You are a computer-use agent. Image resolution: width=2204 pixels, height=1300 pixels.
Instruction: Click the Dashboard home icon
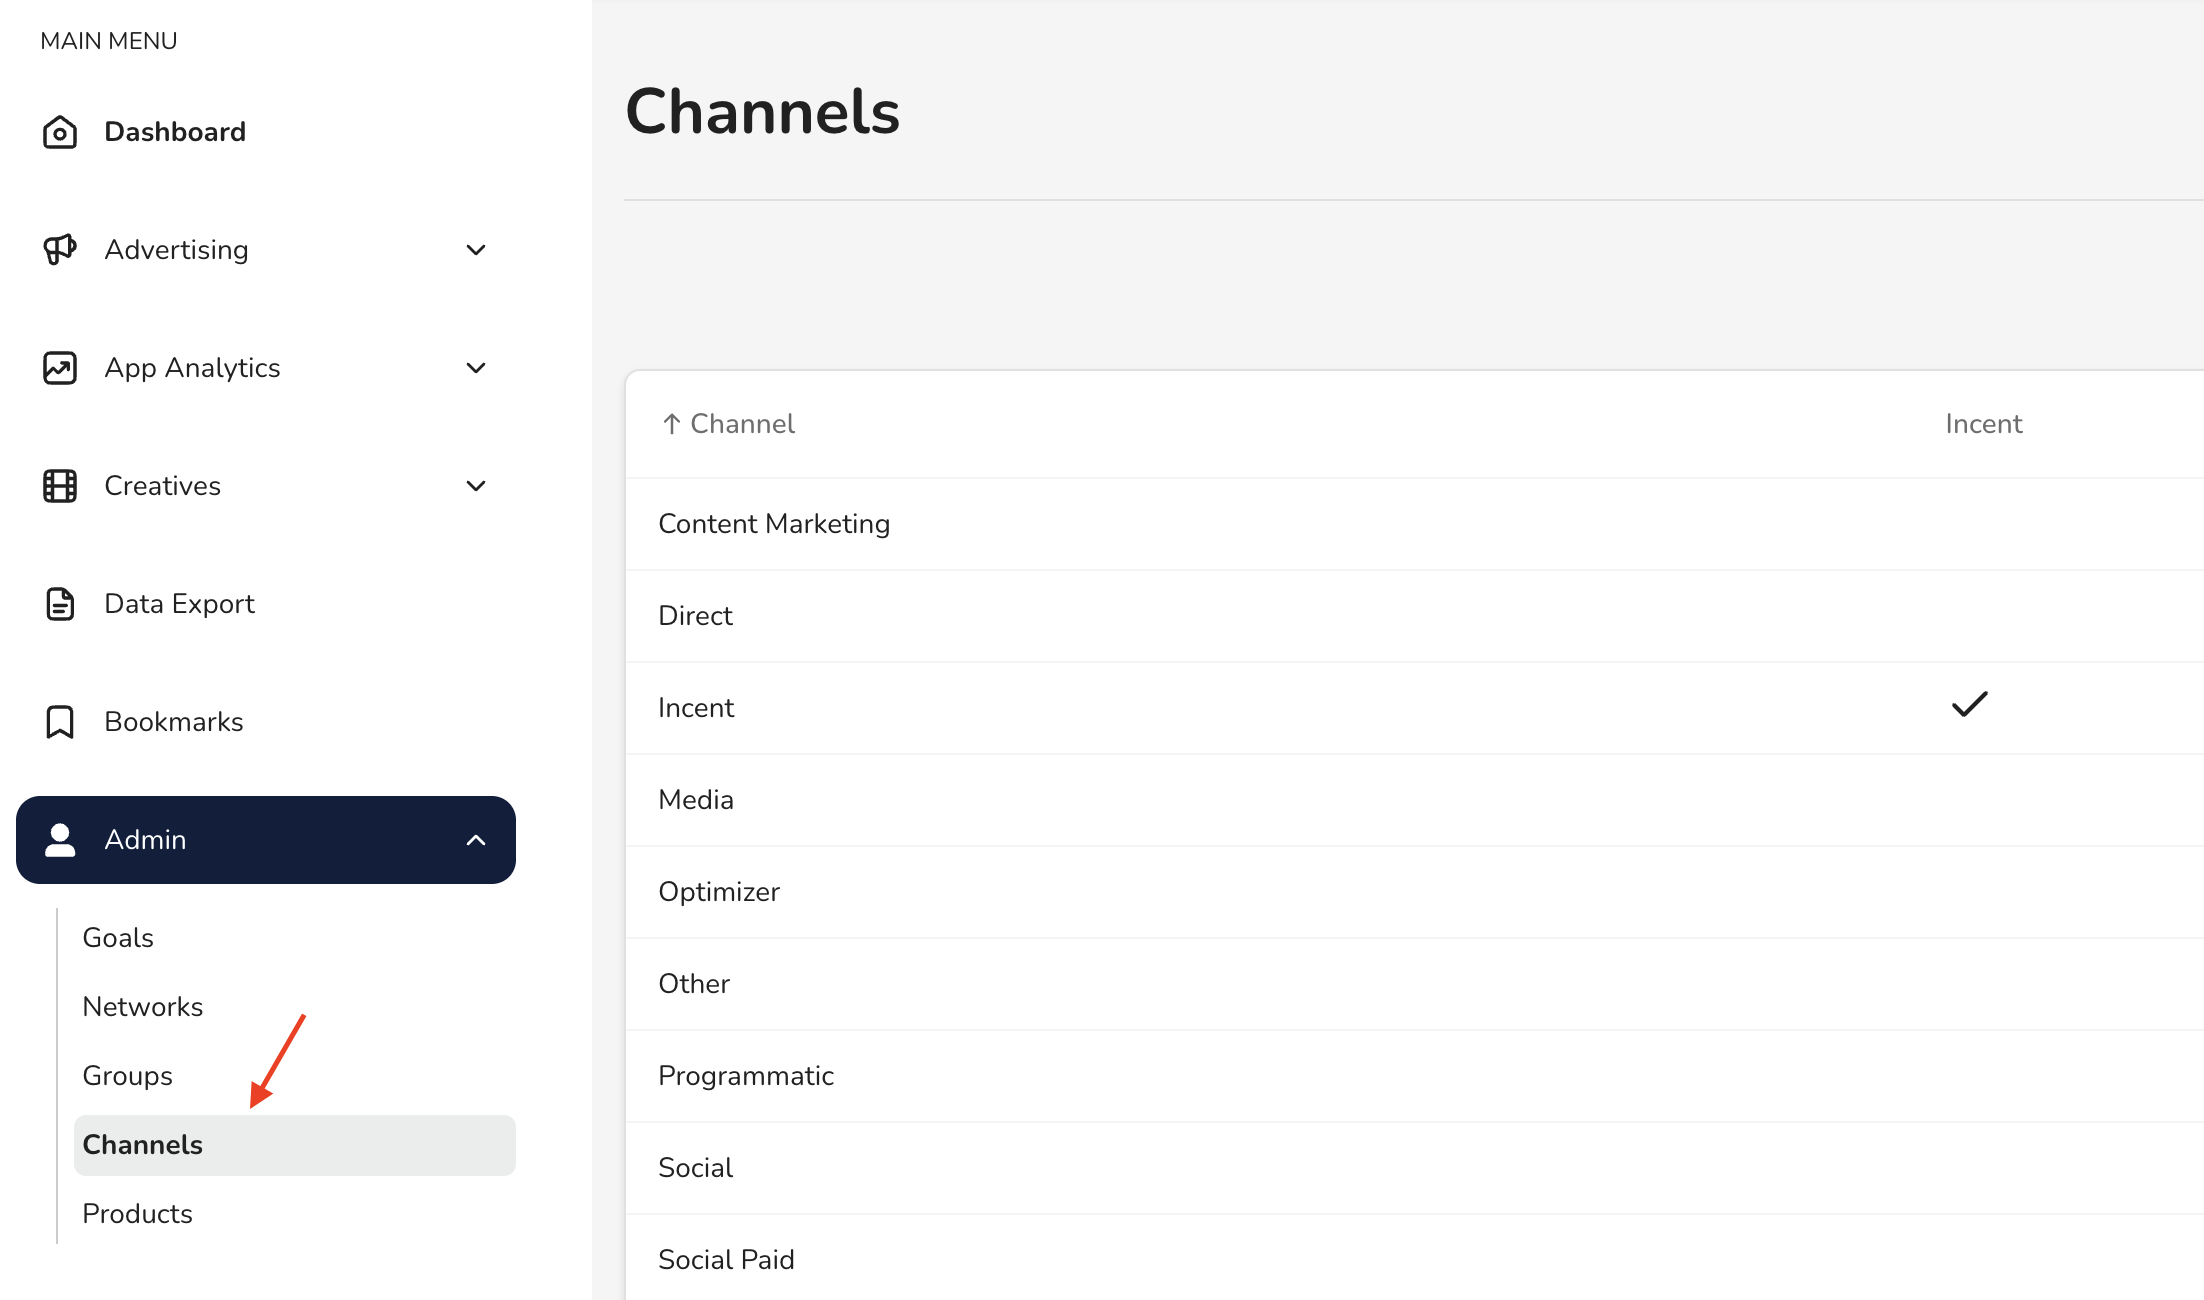coord(60,132)
